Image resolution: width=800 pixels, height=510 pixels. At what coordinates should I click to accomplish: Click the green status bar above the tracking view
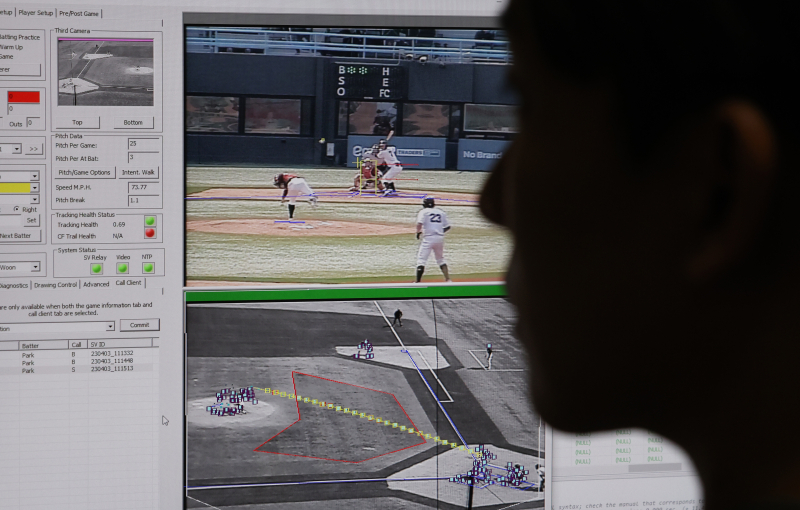(346, 294)
